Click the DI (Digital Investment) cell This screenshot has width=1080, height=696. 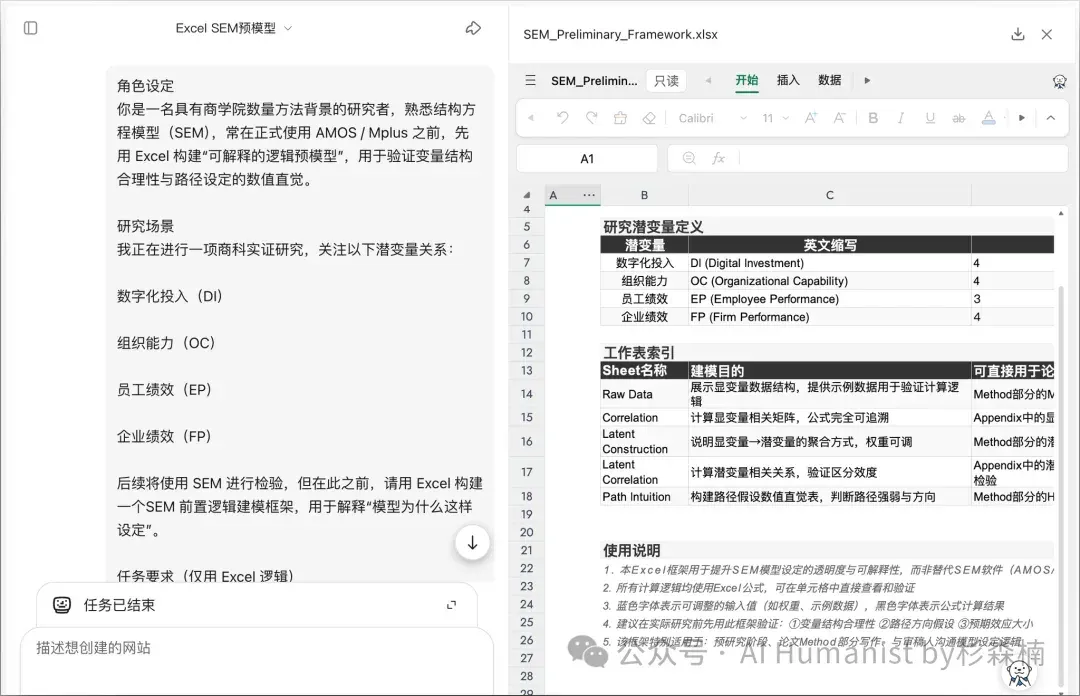[829, 263]
